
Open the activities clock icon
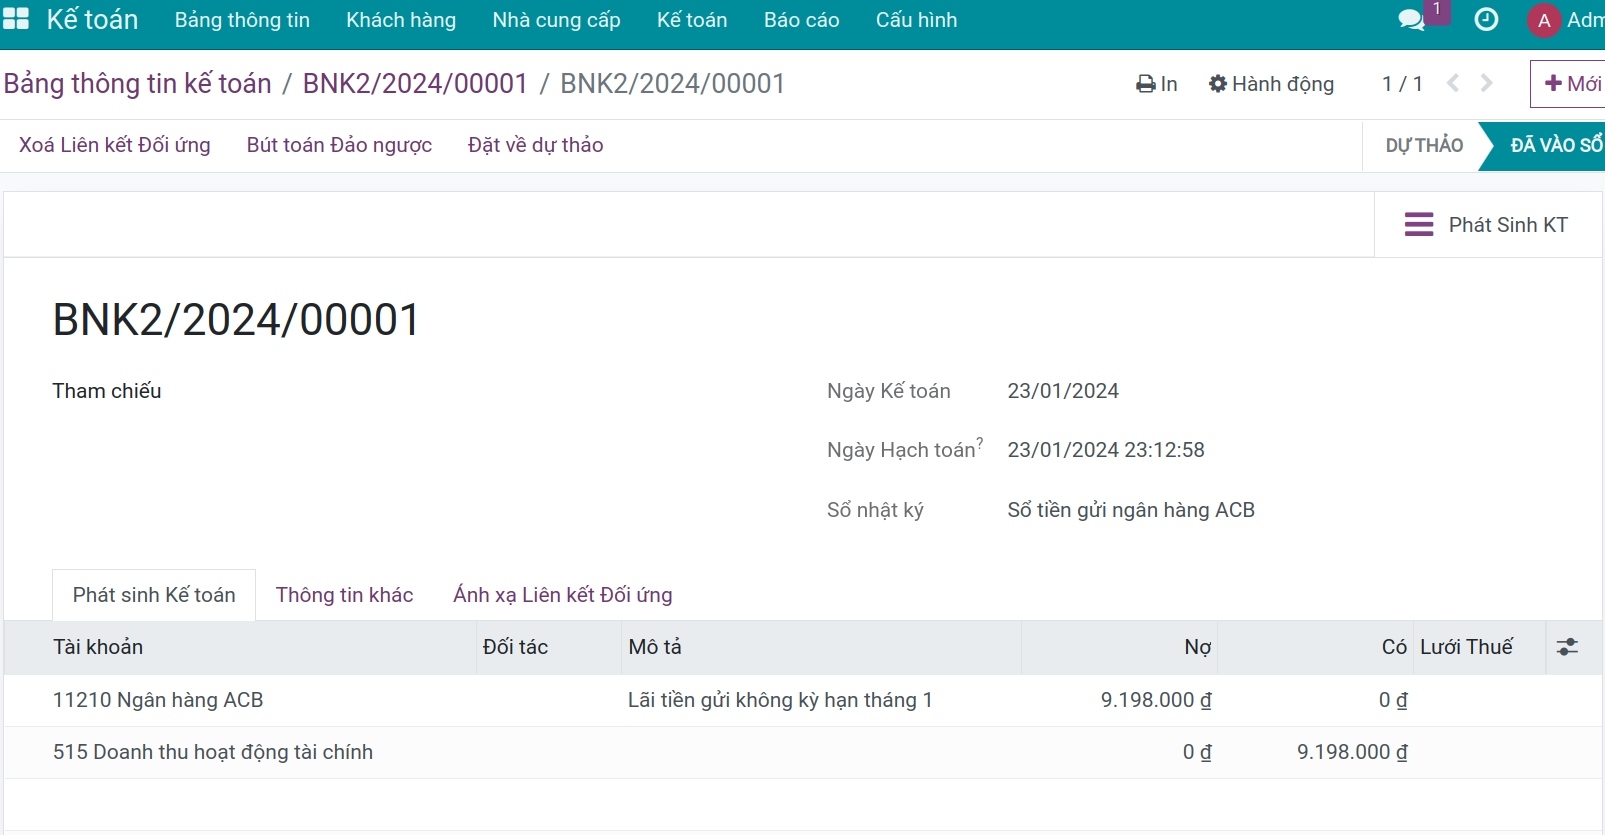pos(1486,20)
